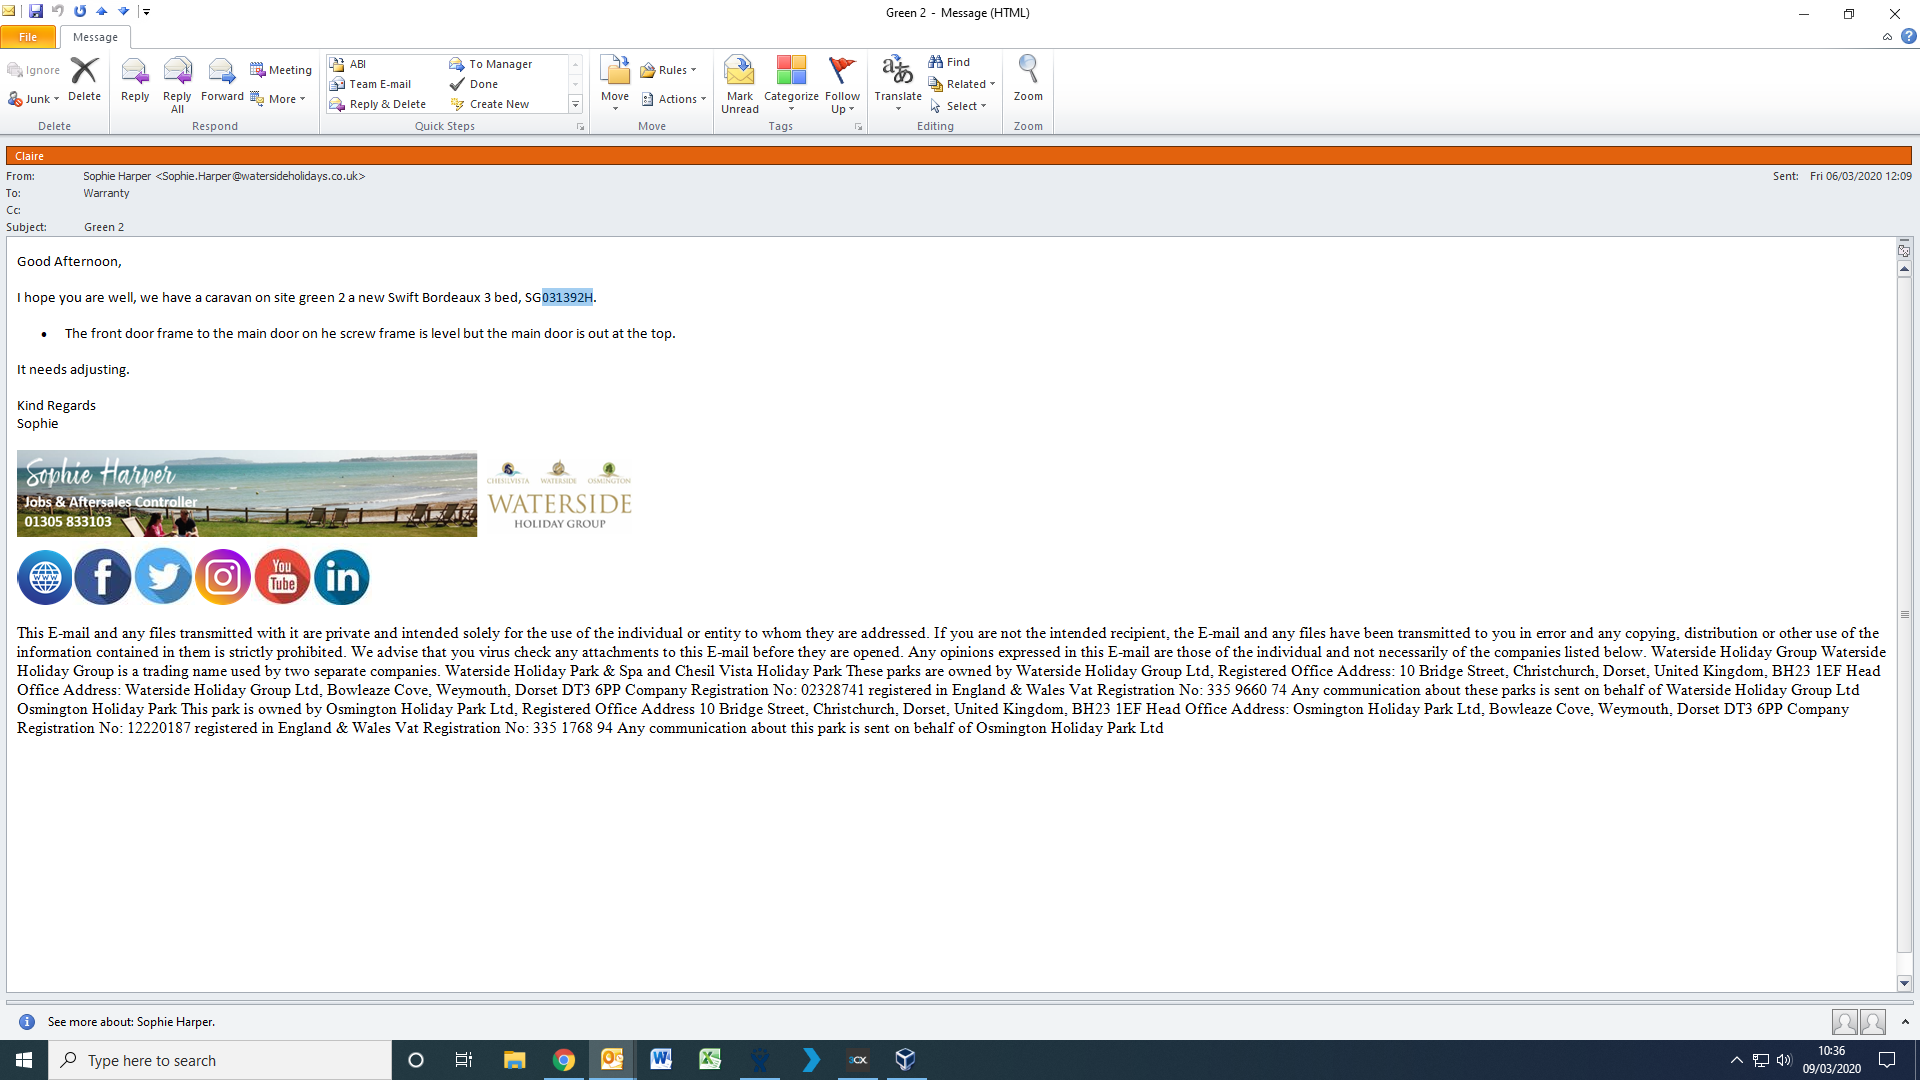This screenshot has width=1920, height=1080.
Task: Expand the Quick Steps gallery arrow
Action: click(x=575, y=104)
